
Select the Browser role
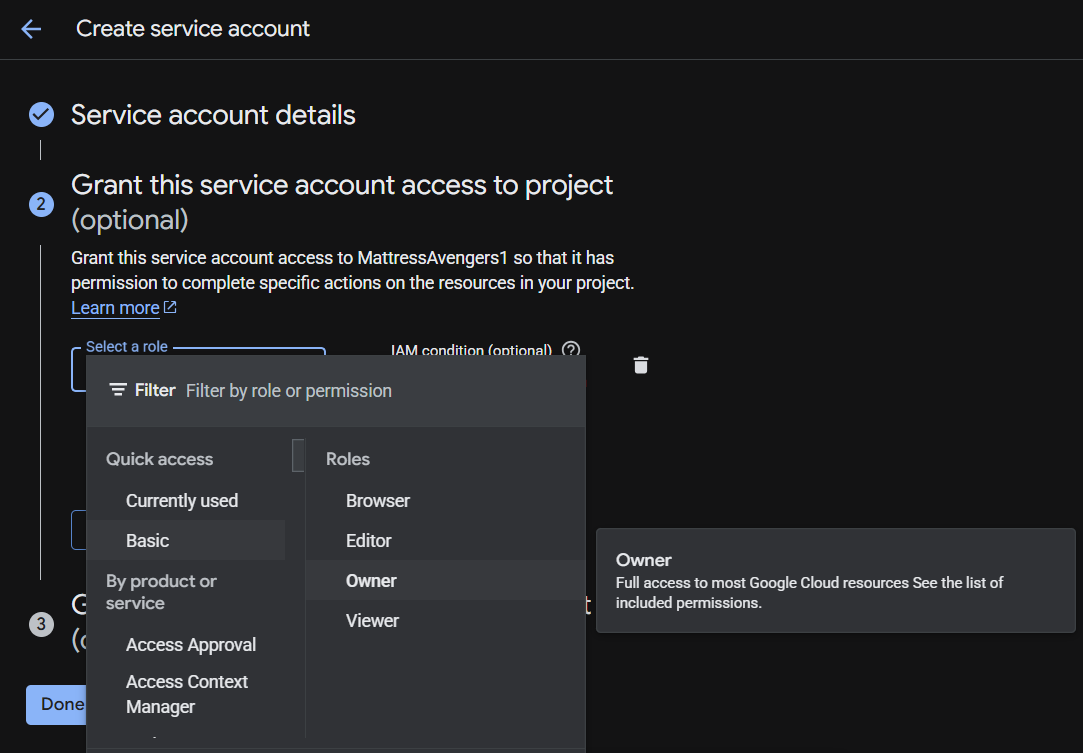coord(378,501)
